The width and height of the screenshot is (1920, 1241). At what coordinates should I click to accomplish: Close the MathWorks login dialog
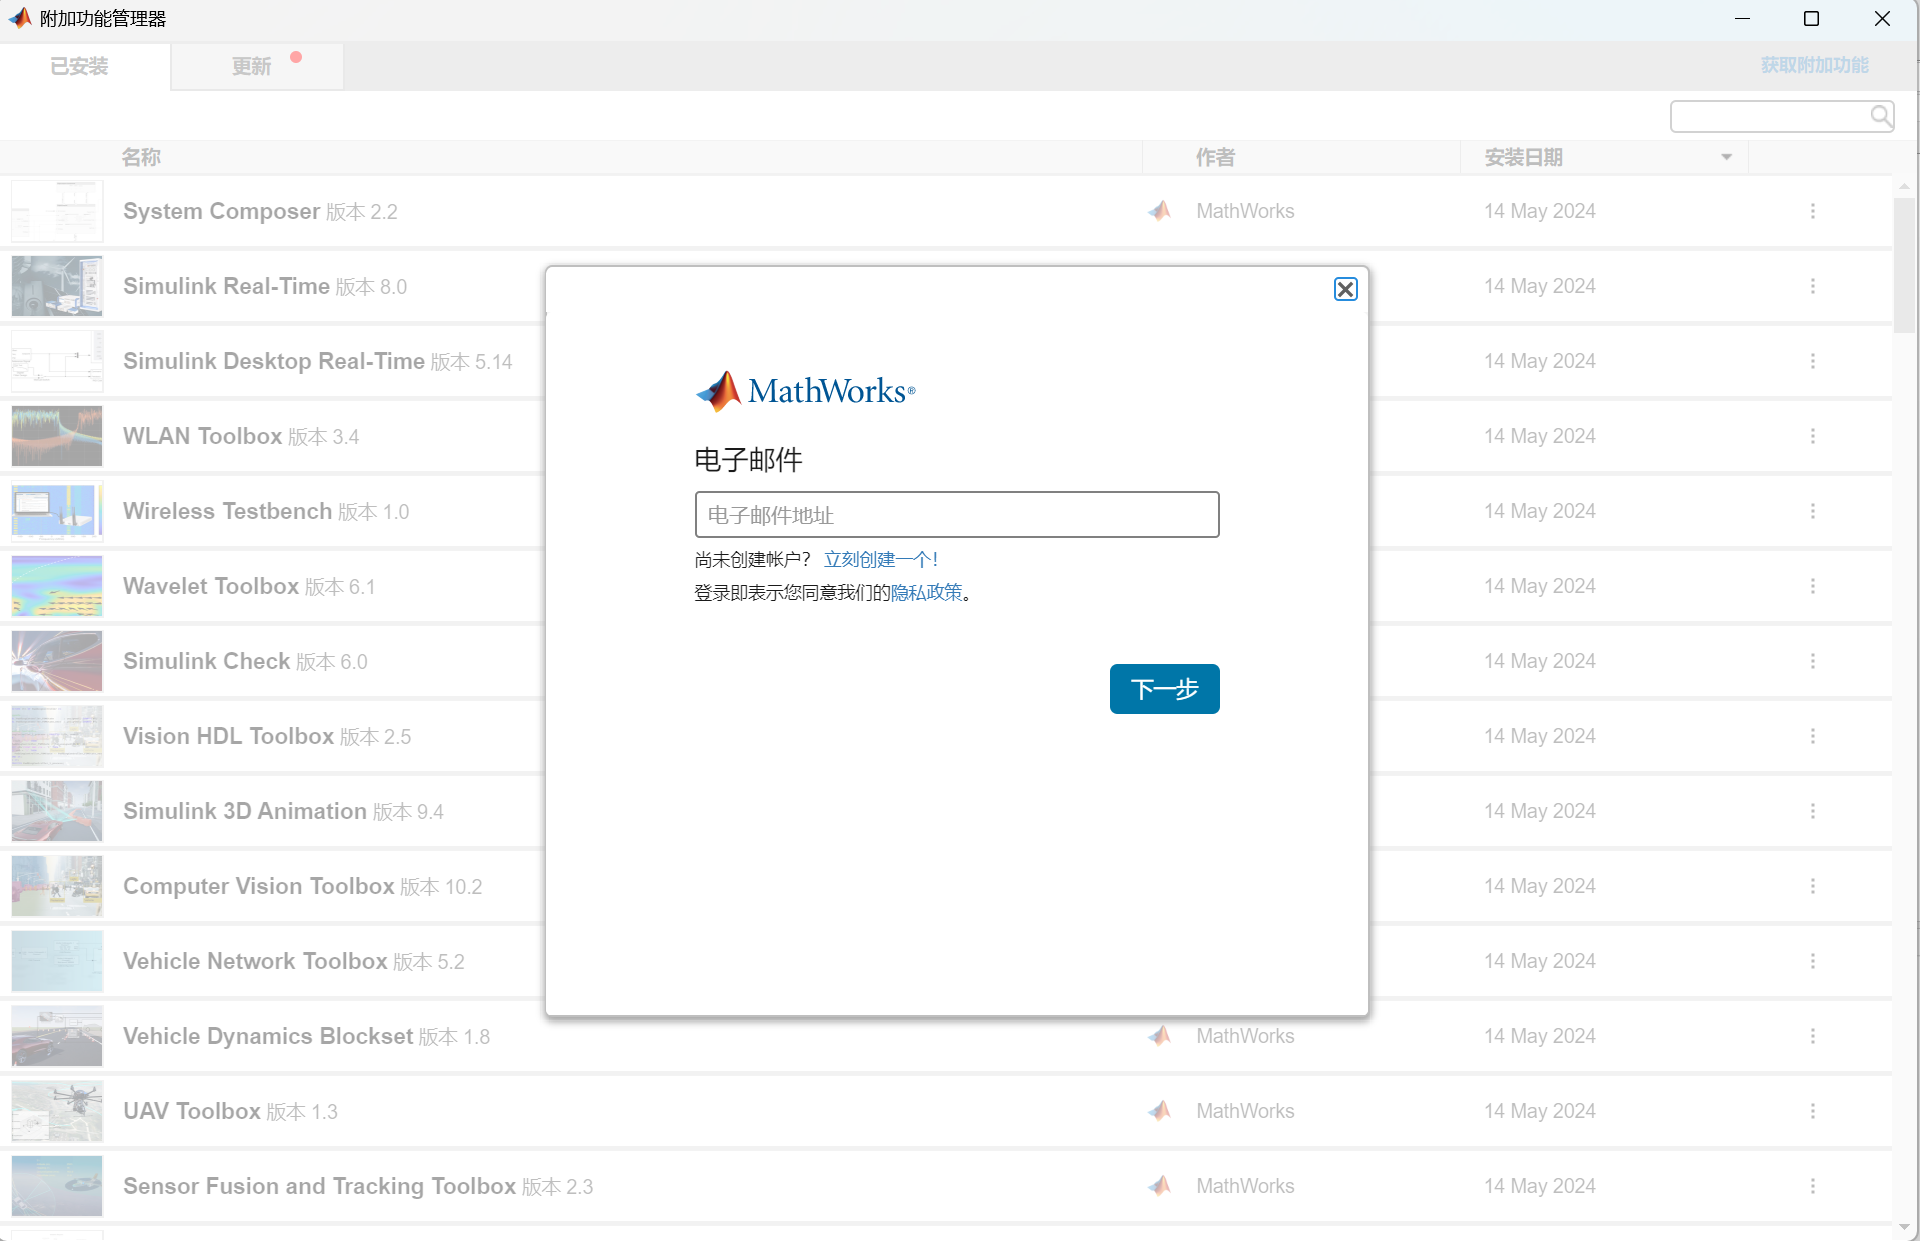[x=1345, y=289]
